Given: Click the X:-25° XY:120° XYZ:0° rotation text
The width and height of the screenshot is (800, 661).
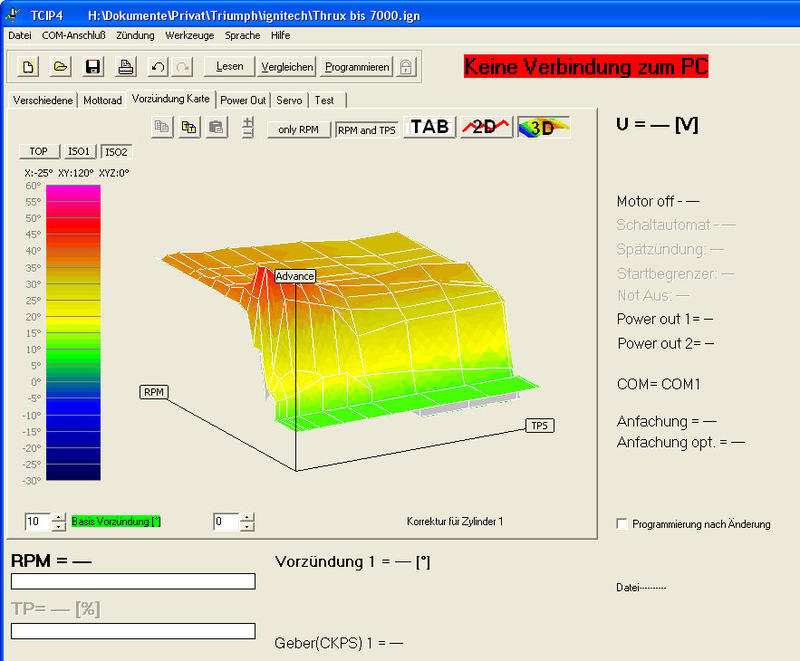Looking at the screenshot, I should point(77,173).
